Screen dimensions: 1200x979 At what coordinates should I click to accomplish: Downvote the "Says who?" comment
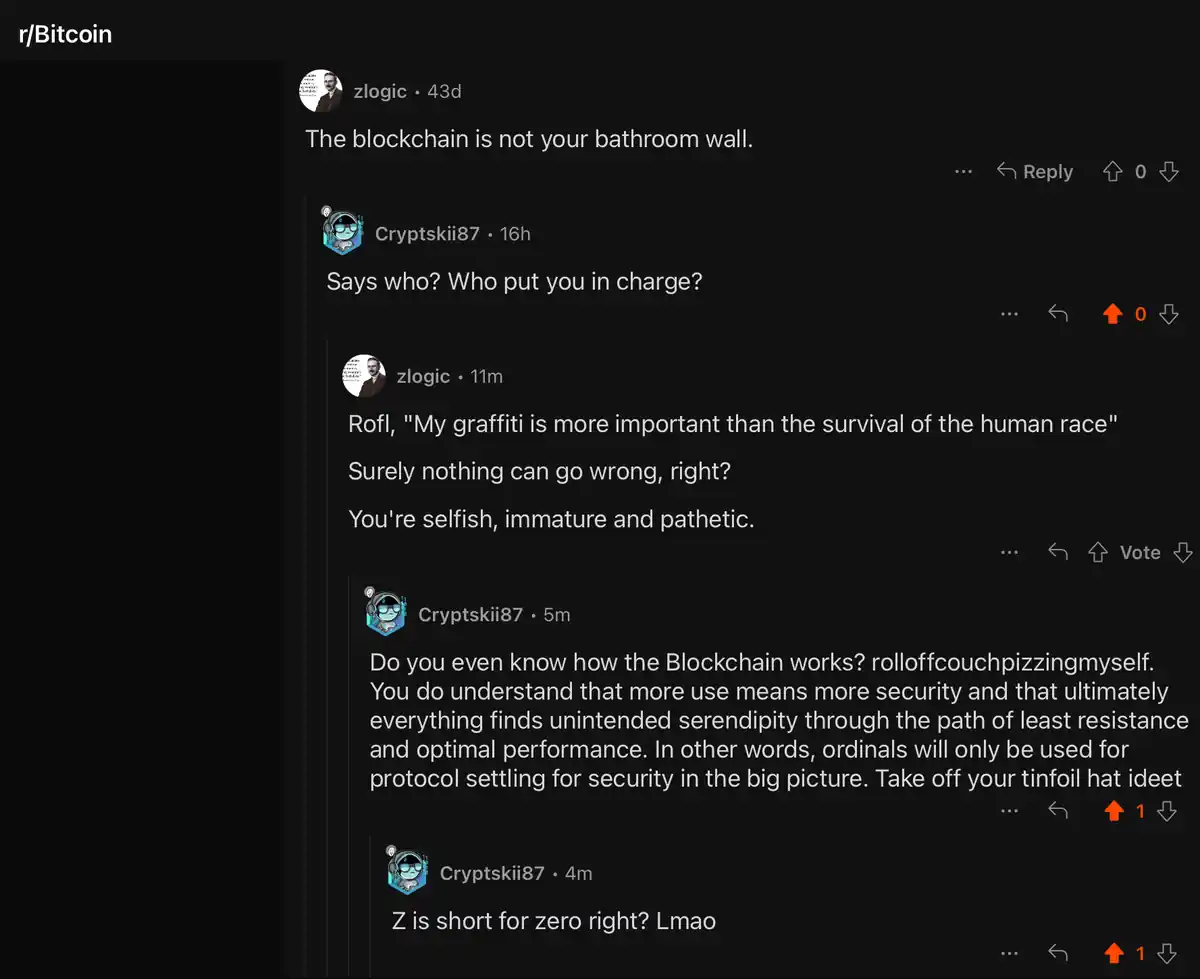(1168, 314)
